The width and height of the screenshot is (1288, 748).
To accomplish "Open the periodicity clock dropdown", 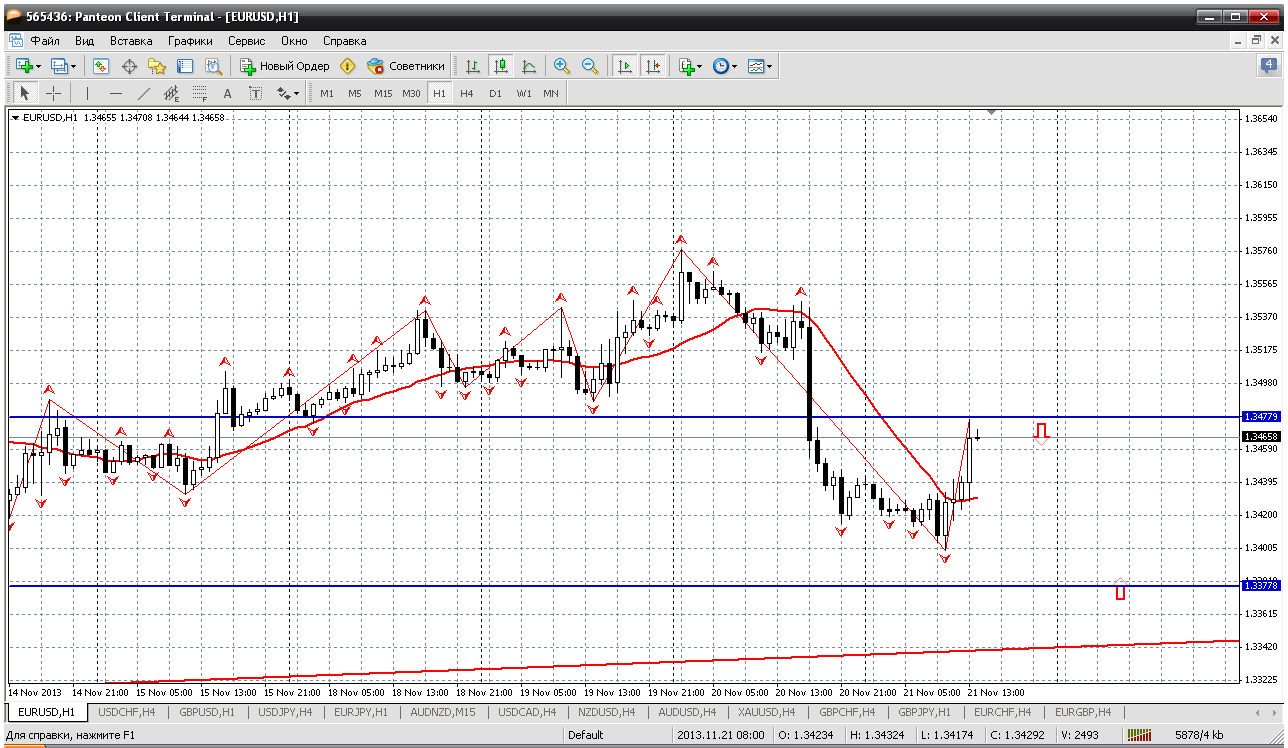I will [x=725, y=66].
